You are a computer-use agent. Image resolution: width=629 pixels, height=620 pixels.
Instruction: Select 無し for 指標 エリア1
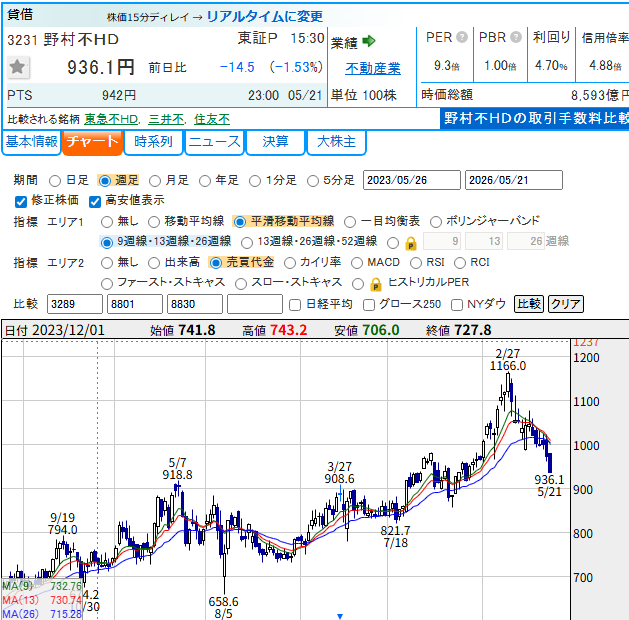tap(107, 222)
